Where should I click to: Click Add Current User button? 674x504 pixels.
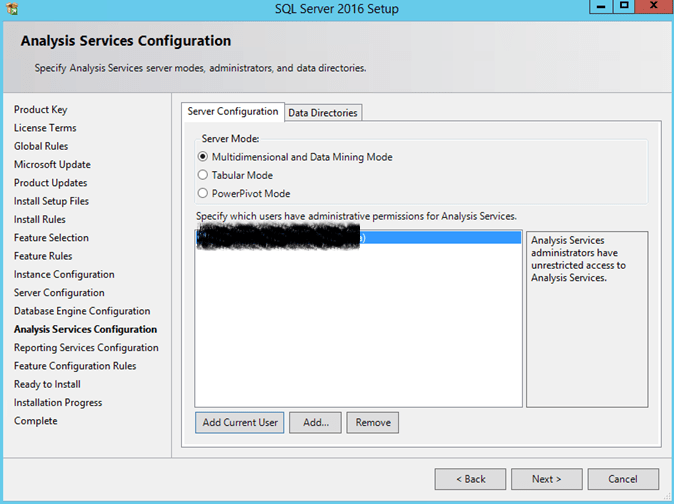(x=239, y=423)
